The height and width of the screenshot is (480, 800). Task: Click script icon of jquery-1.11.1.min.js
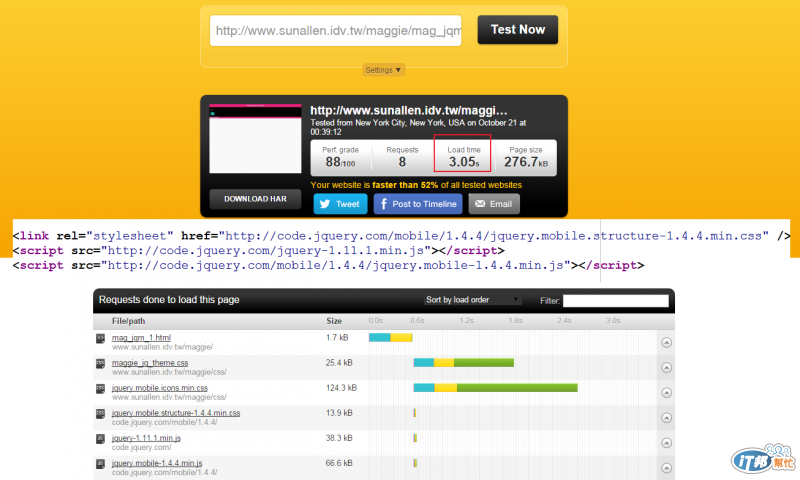[x=101, y=439]
